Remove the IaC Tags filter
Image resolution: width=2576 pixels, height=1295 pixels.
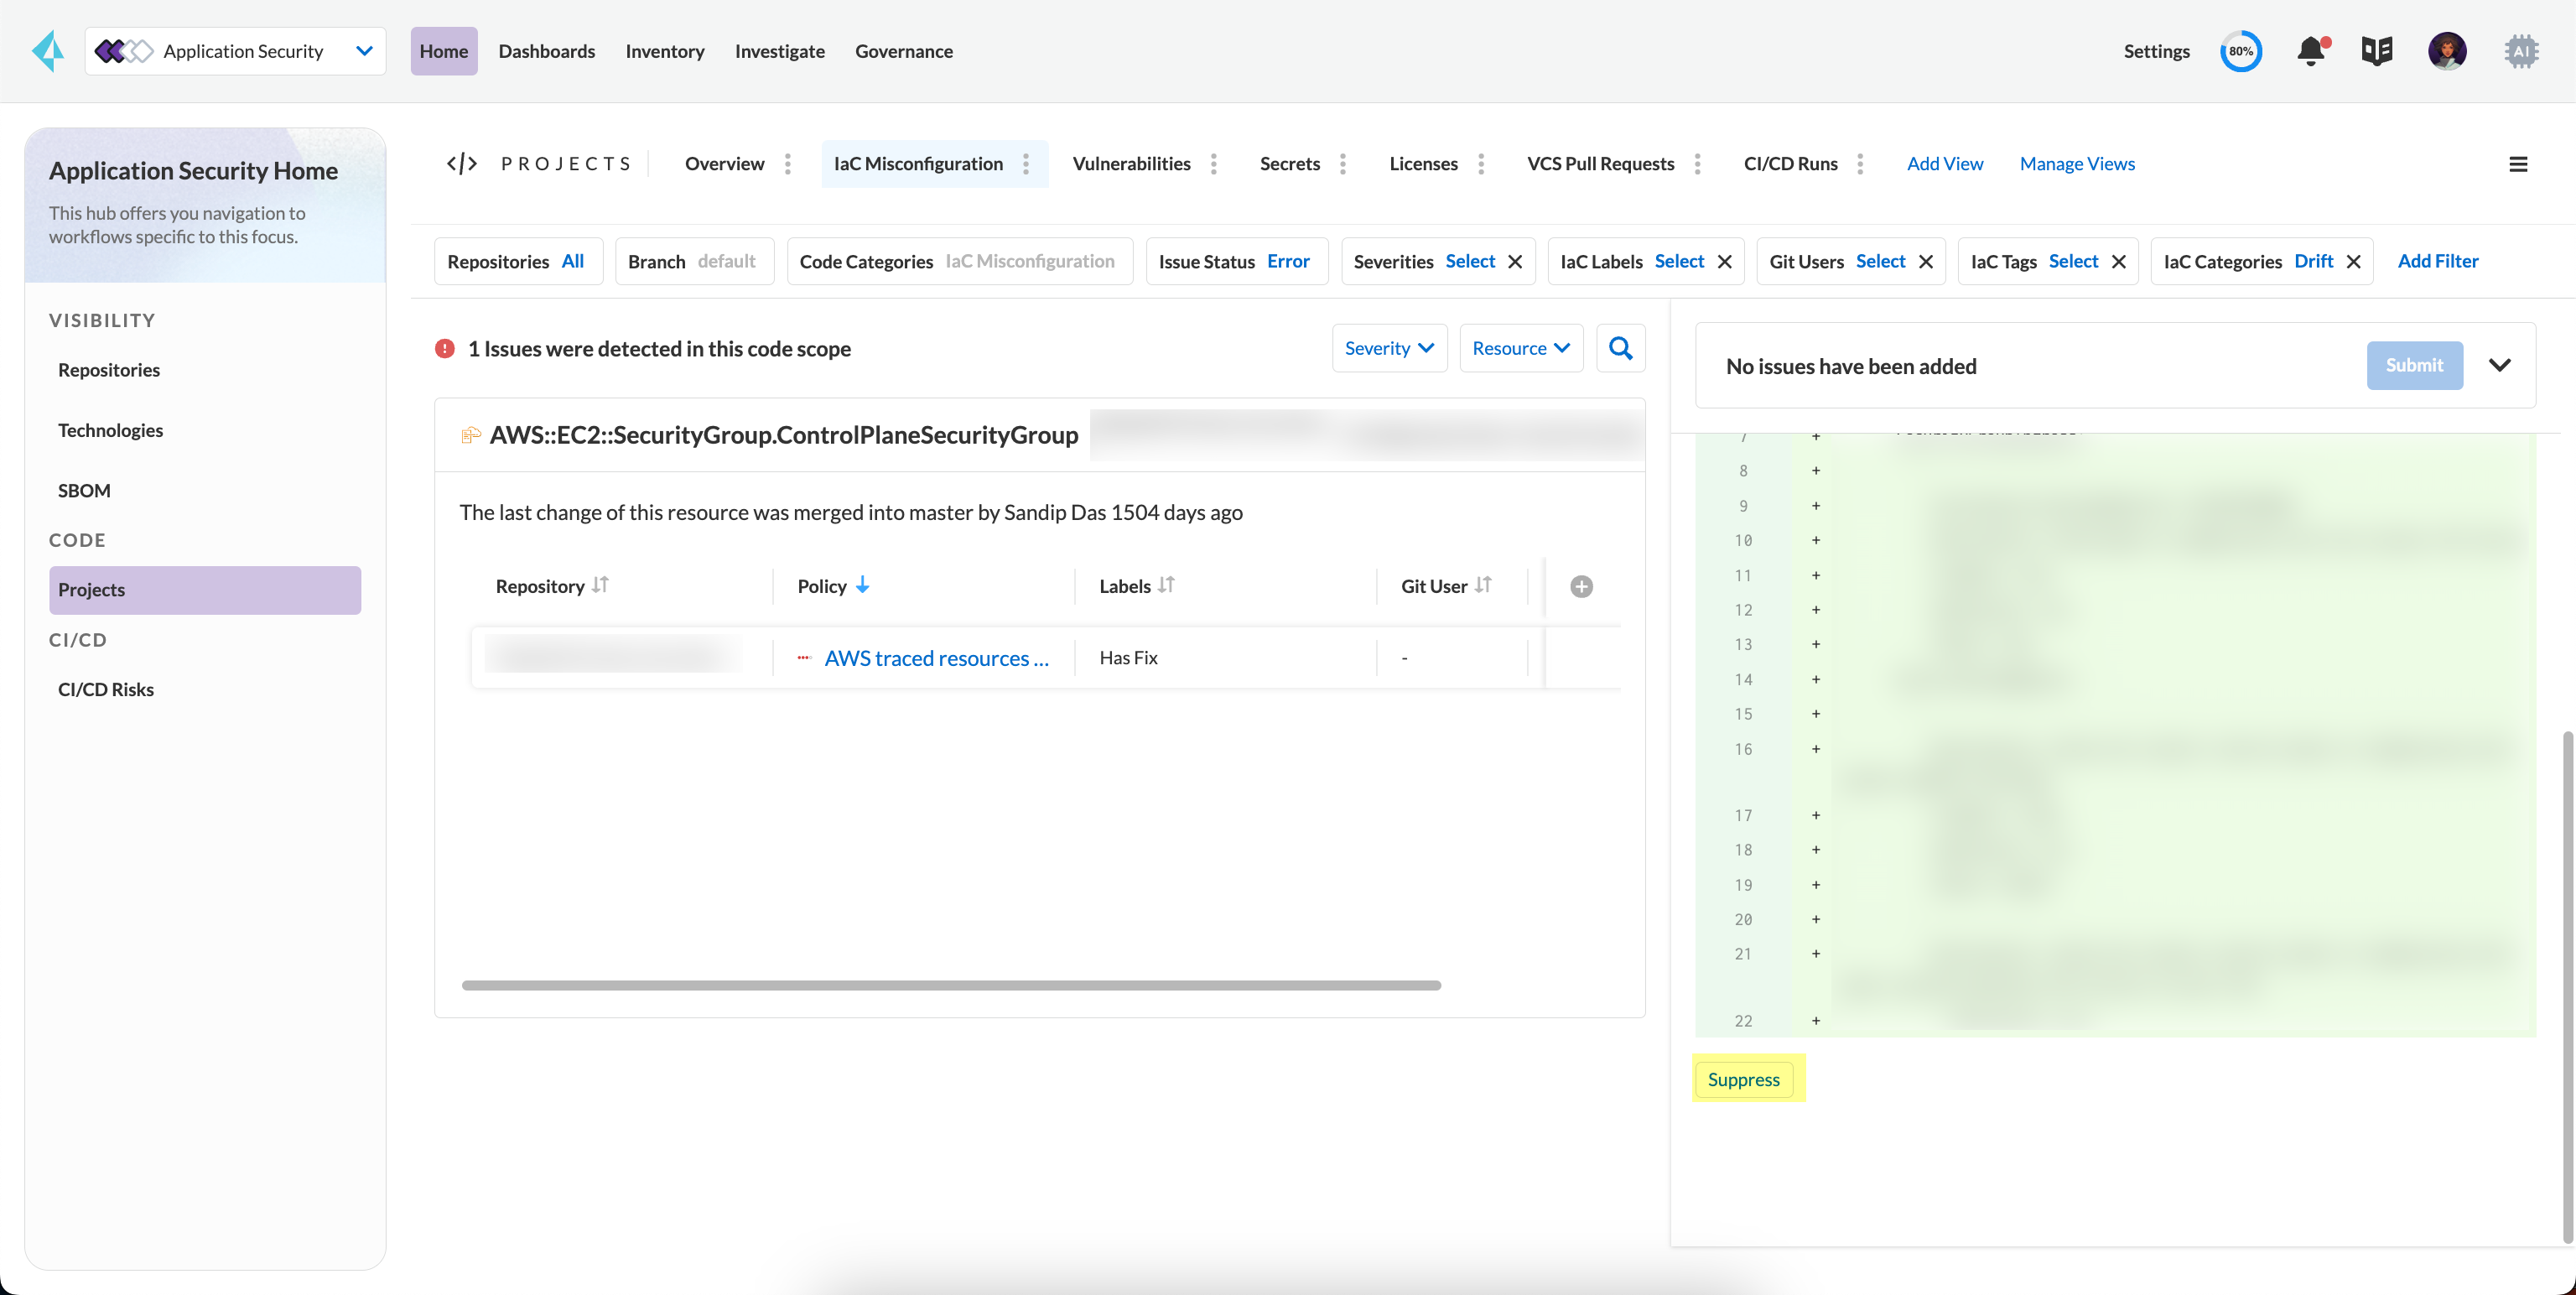2118,262
